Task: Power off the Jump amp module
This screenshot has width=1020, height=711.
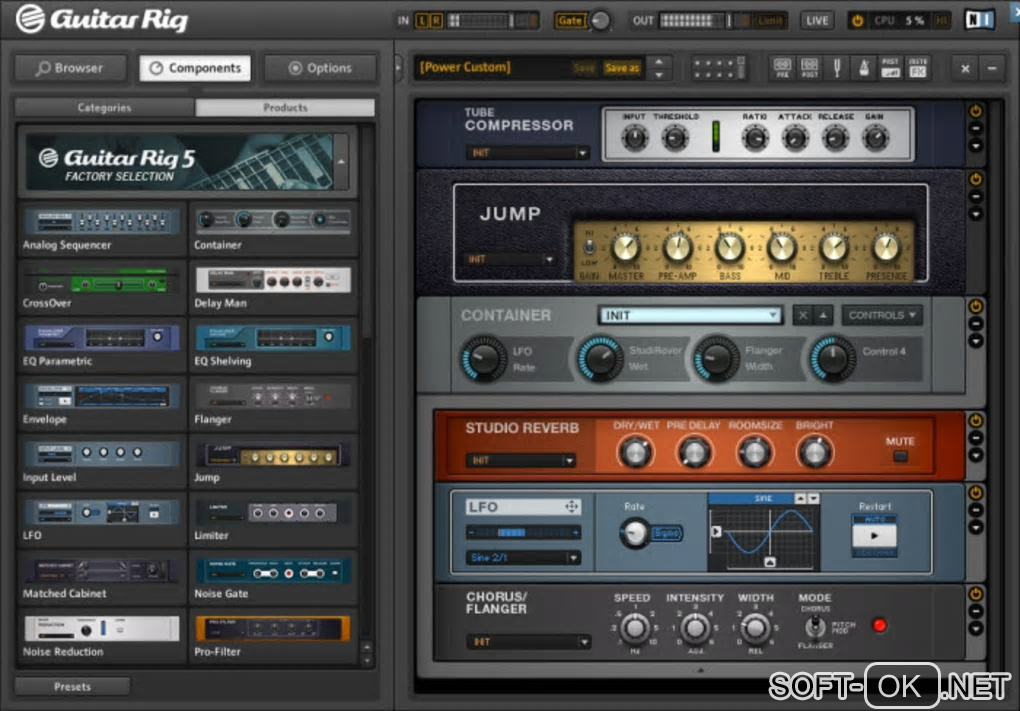Action: (x=976, y=179)
